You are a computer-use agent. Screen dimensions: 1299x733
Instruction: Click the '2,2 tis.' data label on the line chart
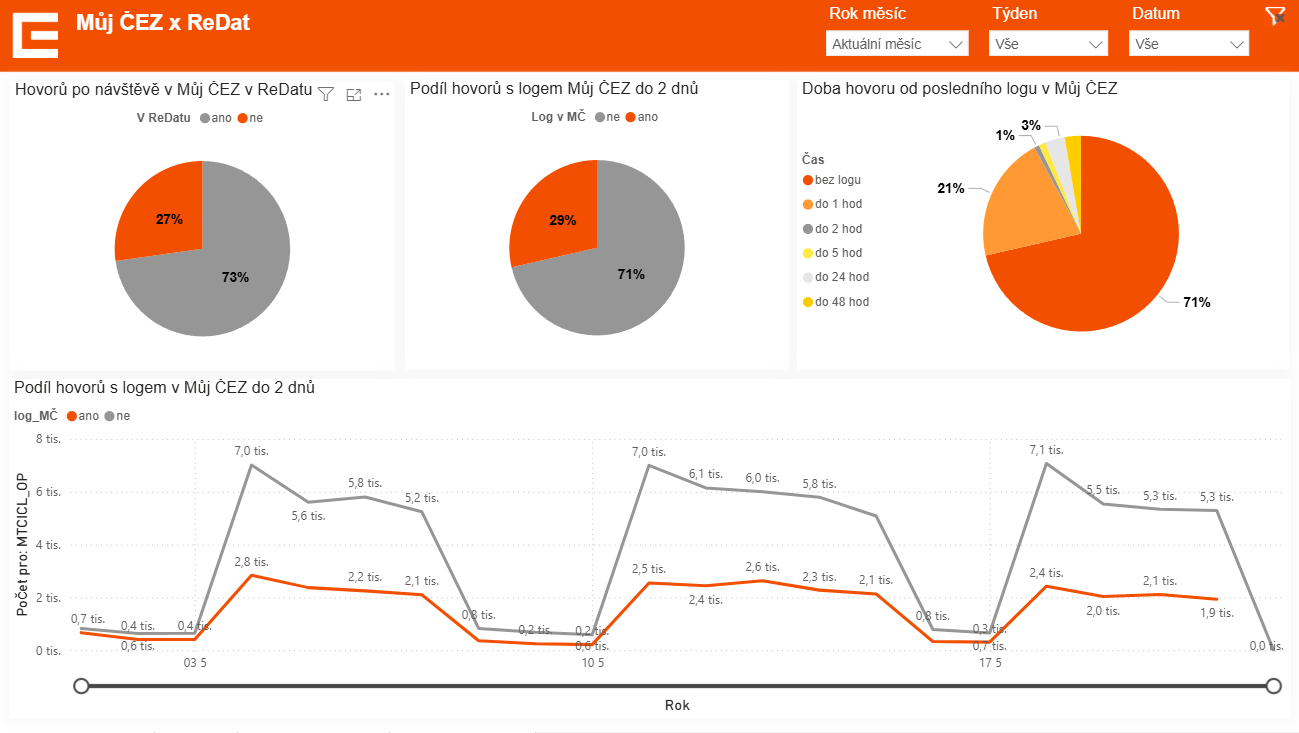pyautogui.click(x=365, y=577)
